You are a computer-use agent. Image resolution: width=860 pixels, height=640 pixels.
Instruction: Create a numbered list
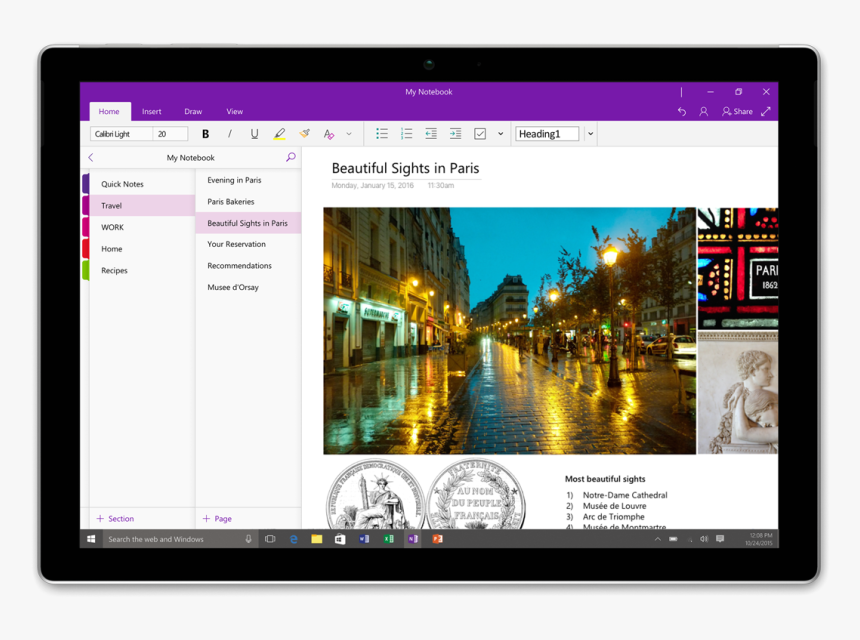point(406,133)
